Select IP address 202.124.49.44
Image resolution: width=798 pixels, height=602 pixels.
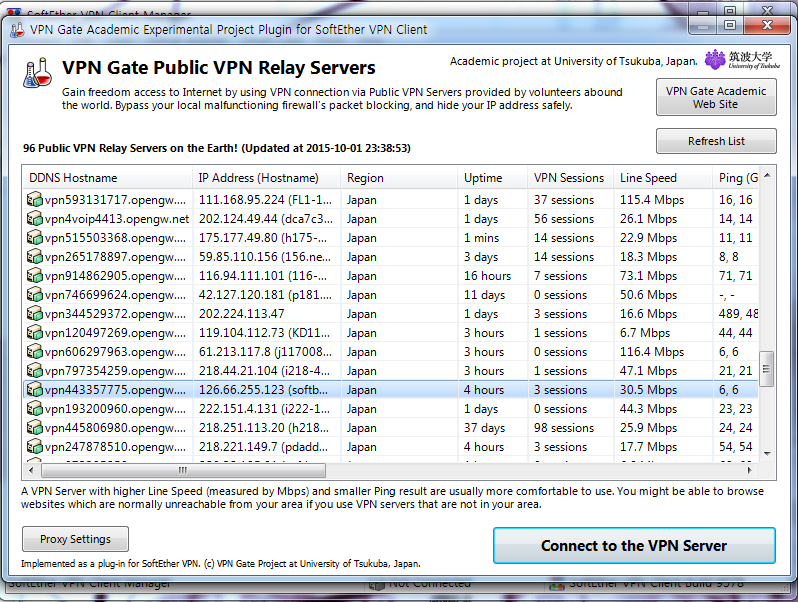265,218
